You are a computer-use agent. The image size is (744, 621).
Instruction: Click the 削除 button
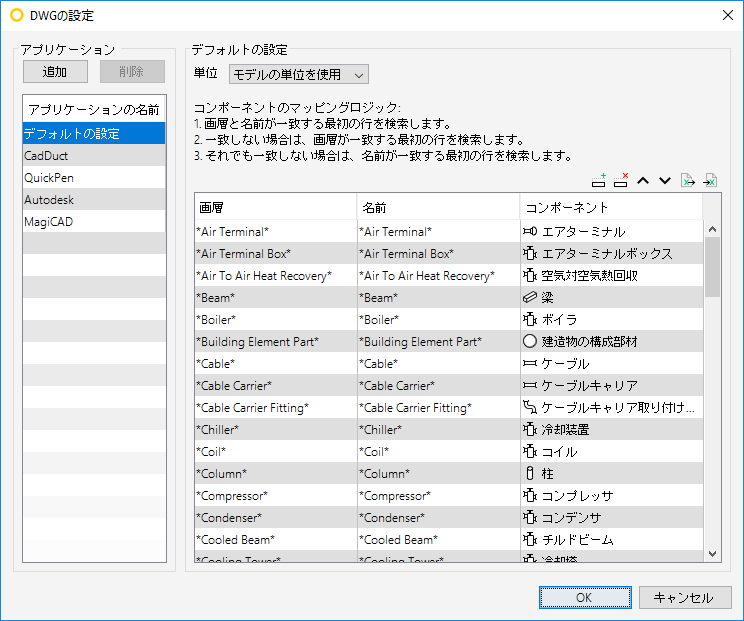[x=132, y=72]
